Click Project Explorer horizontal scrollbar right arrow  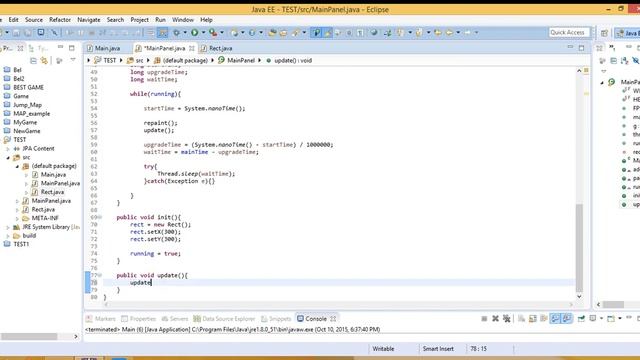pyautogui.click(x=76, y=337)
